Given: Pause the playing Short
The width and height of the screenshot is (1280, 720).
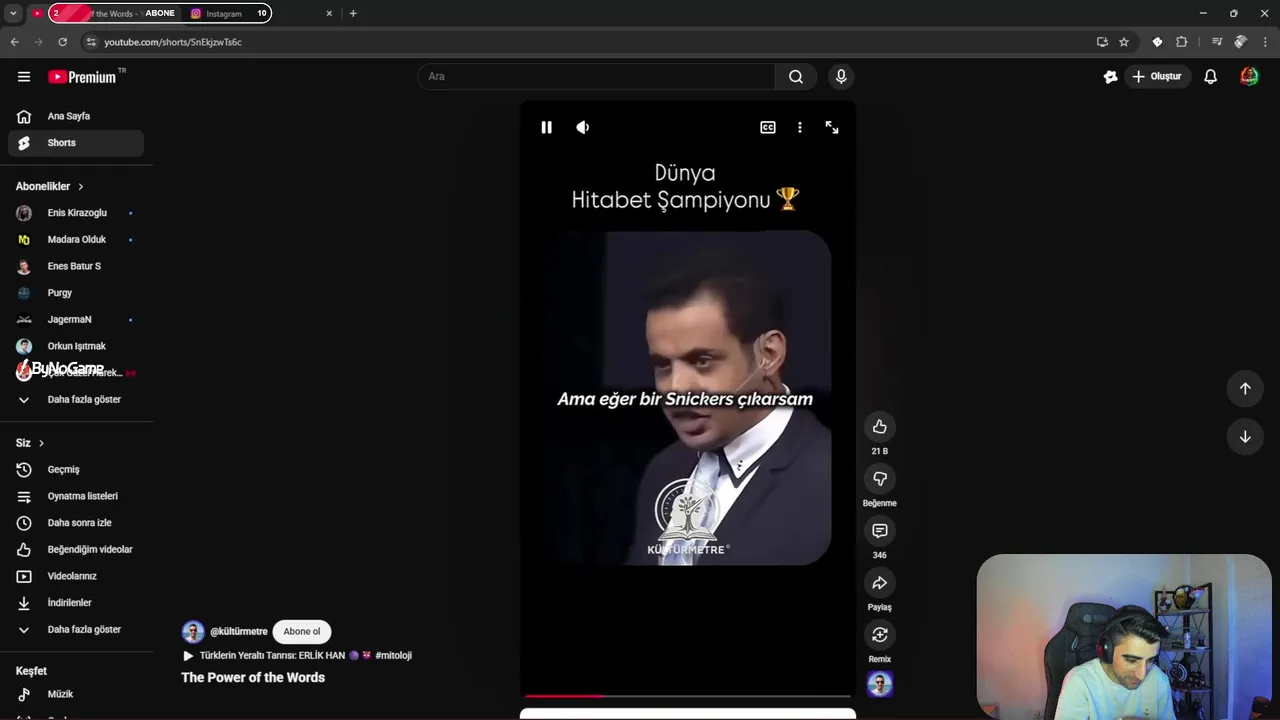Looking at the screenshot, I should click(x=546, y=127).
